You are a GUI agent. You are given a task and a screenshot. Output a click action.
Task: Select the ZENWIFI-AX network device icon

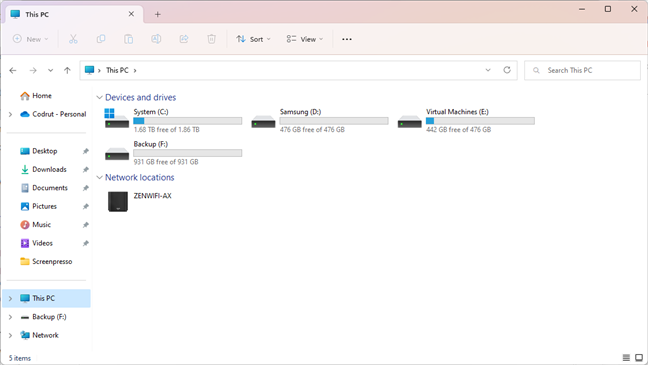[x=118, y=201]
